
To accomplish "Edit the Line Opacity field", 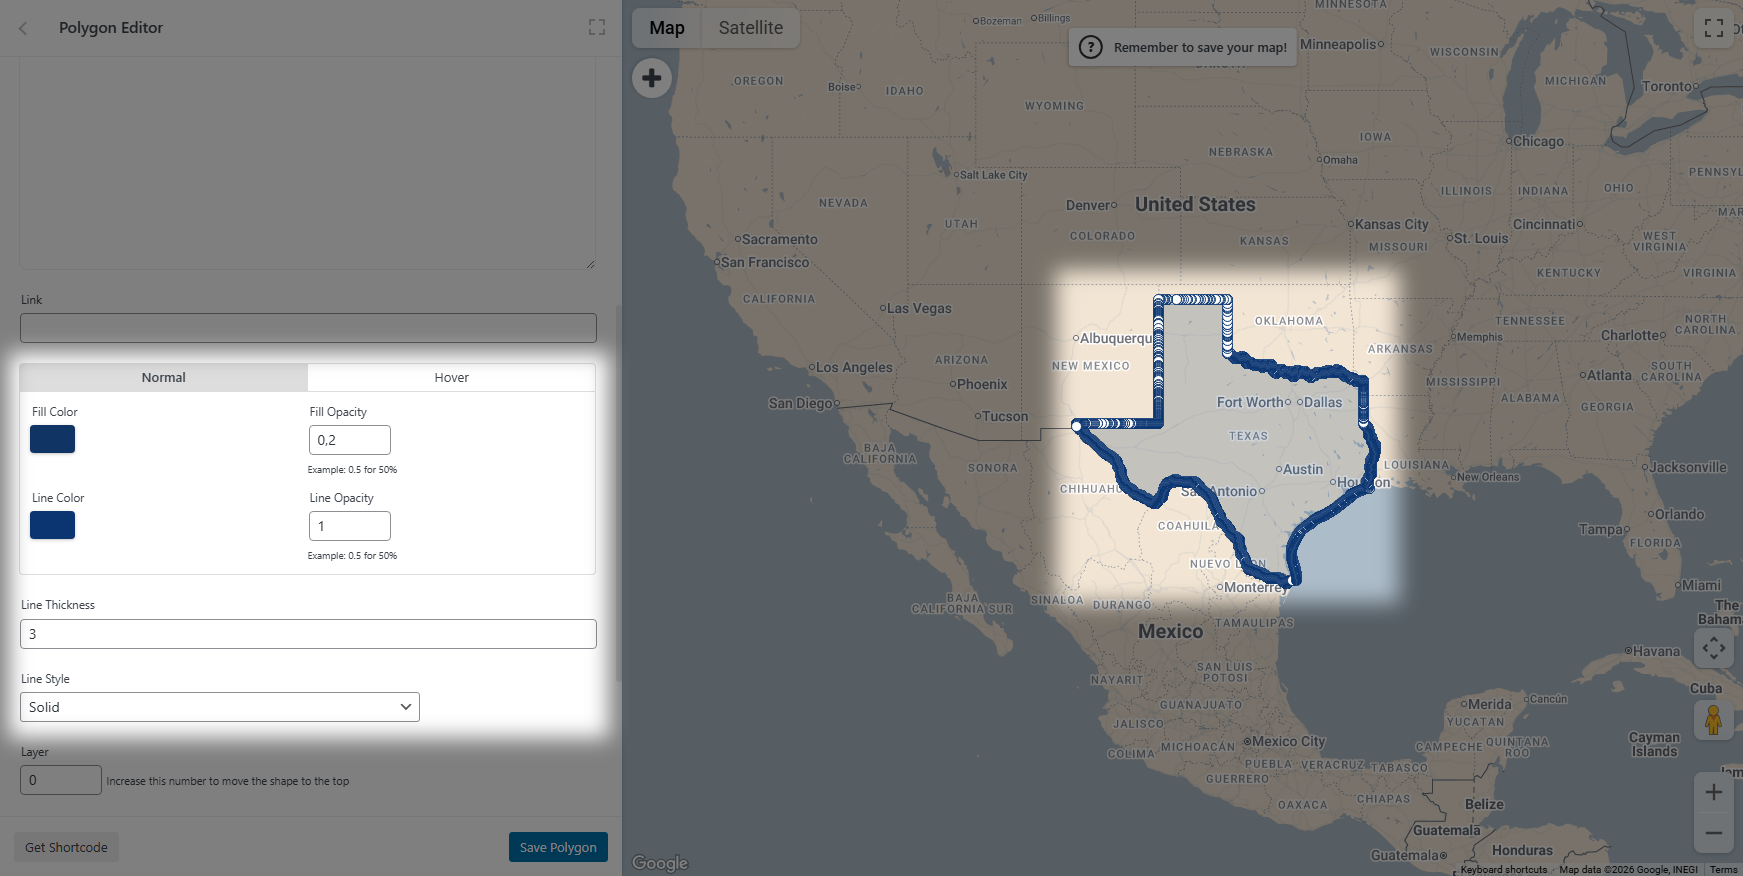I will click(350, 526).
